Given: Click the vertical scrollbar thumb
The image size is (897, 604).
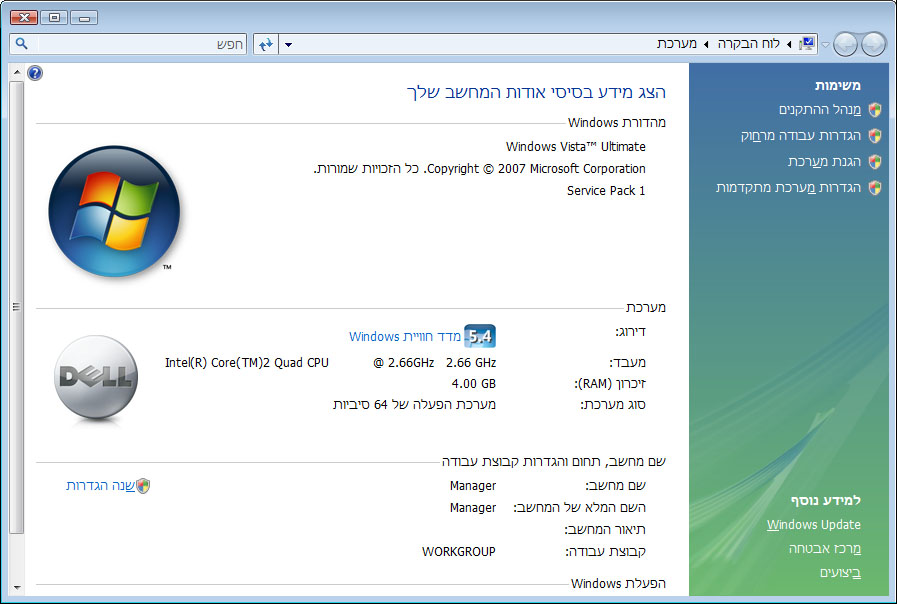Looking at the screenshot, I should tap(17, 307).
